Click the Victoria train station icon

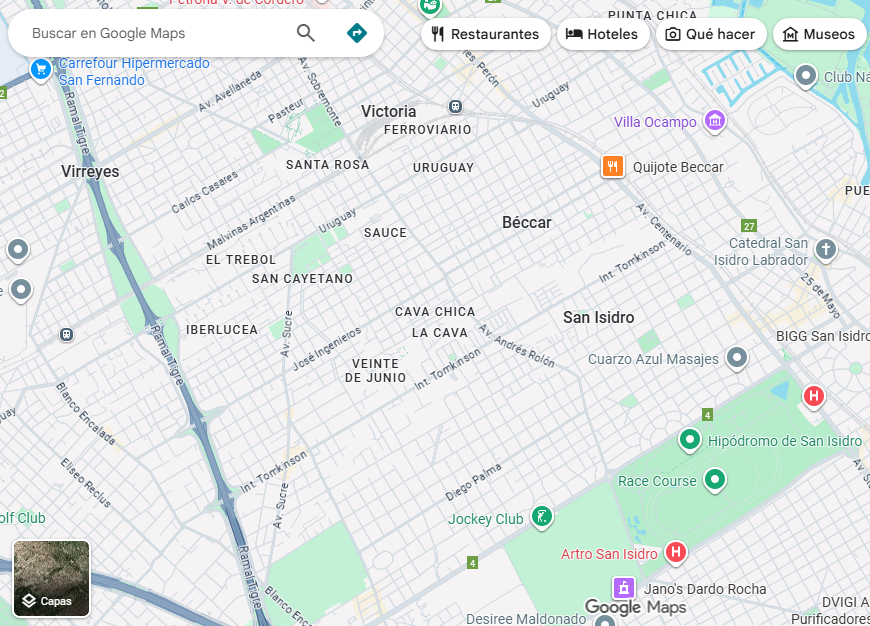pyautogui.click(x=456, y=106)
